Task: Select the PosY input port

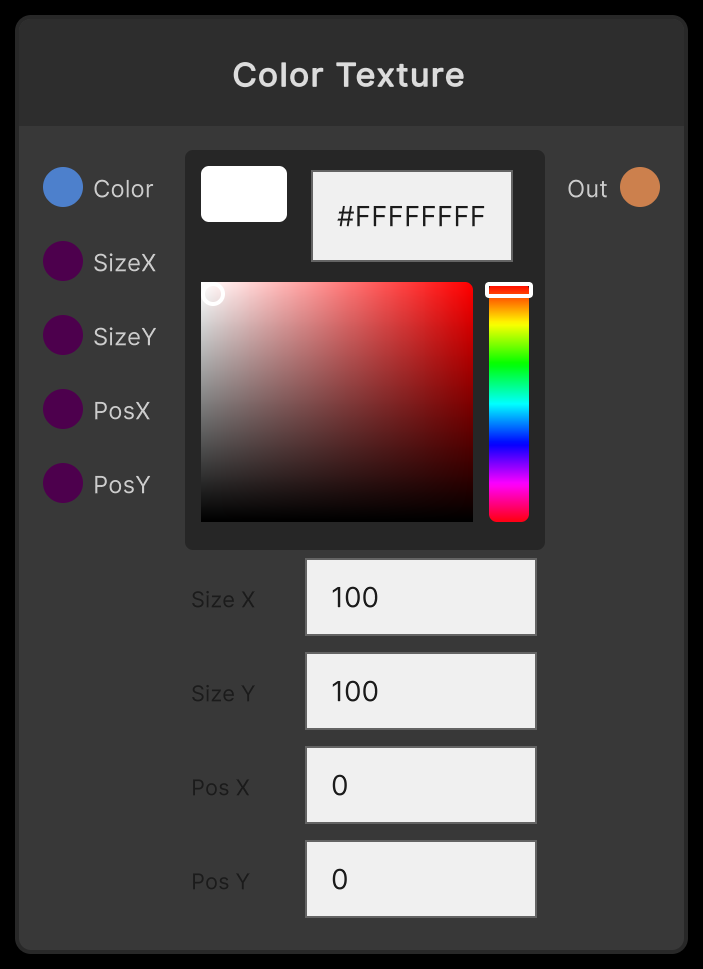Action: (62, 484)
